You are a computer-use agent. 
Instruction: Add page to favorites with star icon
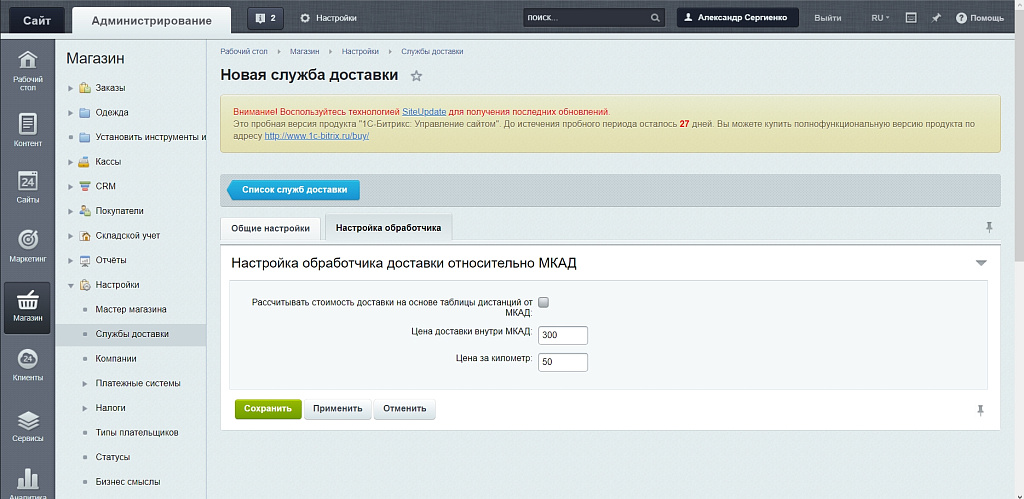coord(417,76)
